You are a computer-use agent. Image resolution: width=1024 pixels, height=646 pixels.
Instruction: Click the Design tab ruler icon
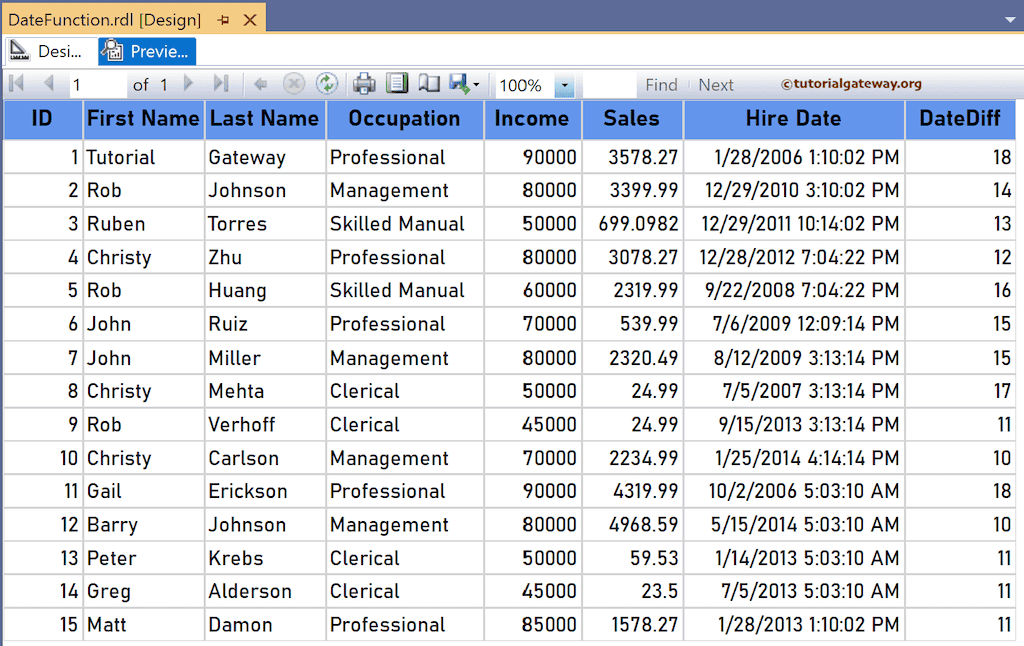point(17,50)
